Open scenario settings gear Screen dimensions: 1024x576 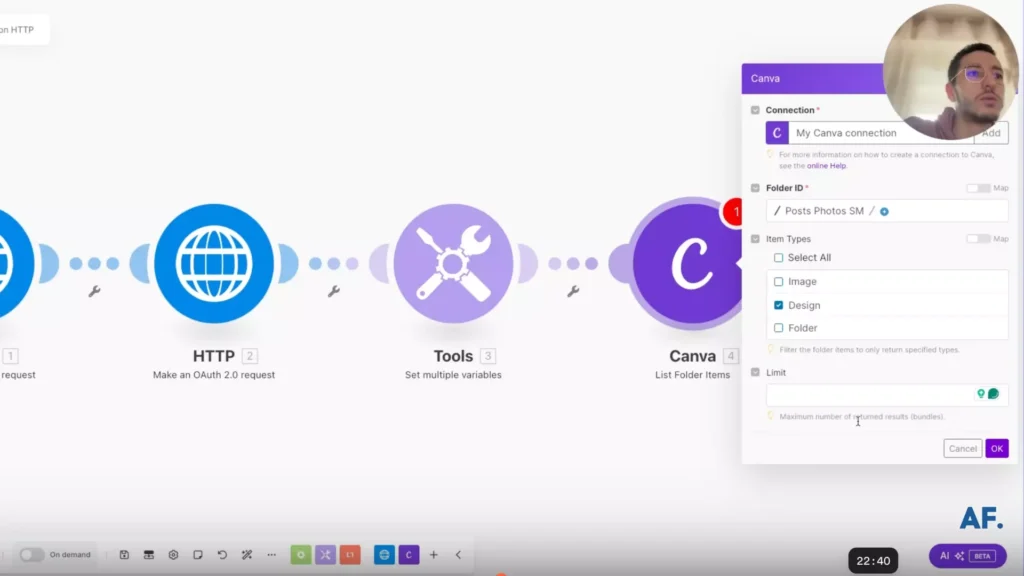pos(173,554)
